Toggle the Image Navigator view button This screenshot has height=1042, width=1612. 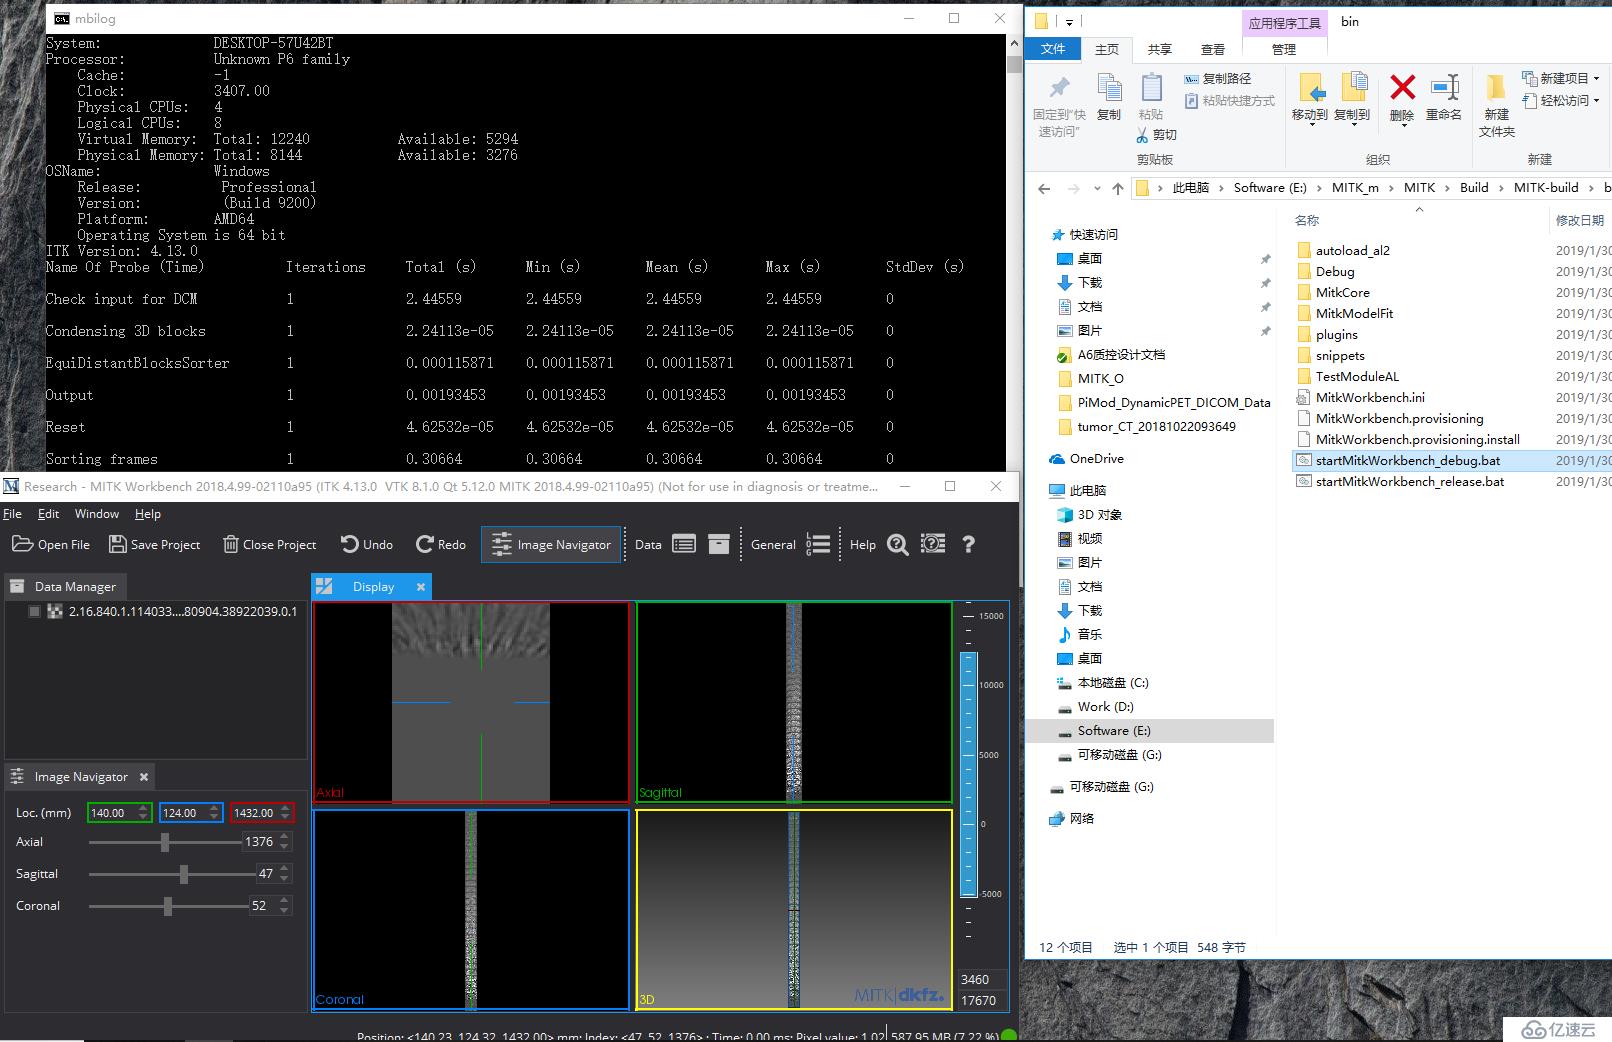coord(552,544)
